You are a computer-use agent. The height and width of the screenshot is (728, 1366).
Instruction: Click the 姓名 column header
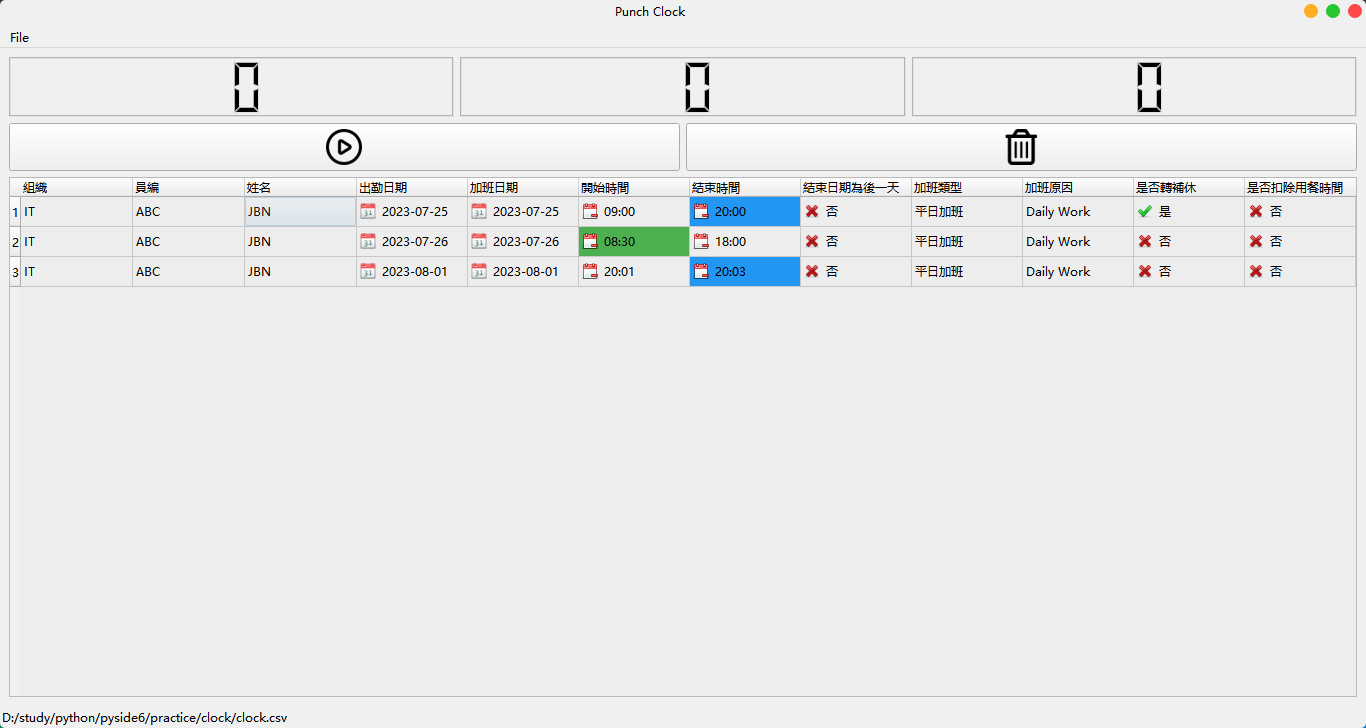(x=300, y=188)
